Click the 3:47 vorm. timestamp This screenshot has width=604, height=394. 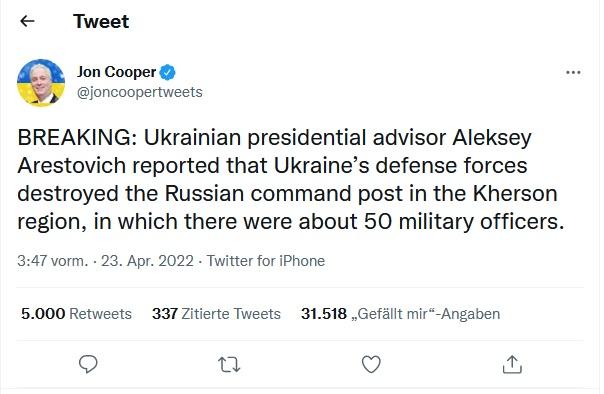tap(53, 261)
